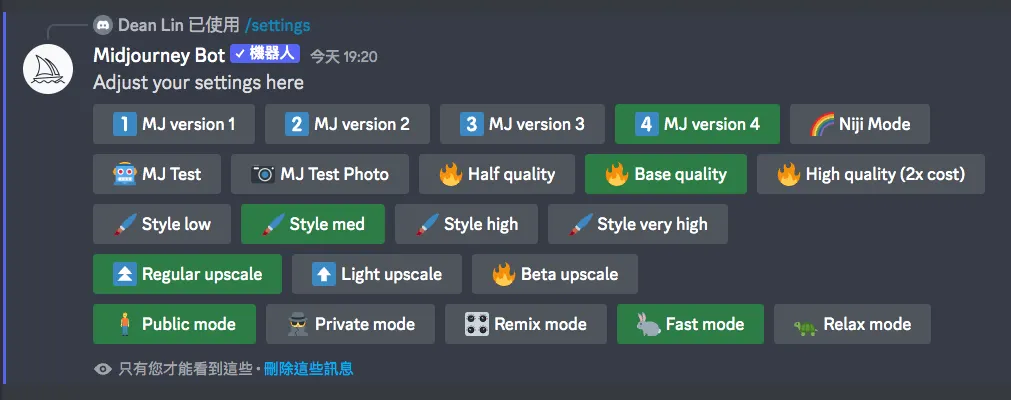Click the Midjourney Bot sailboat avatar
Screen dimensions: 1011x400
[47, 70]
